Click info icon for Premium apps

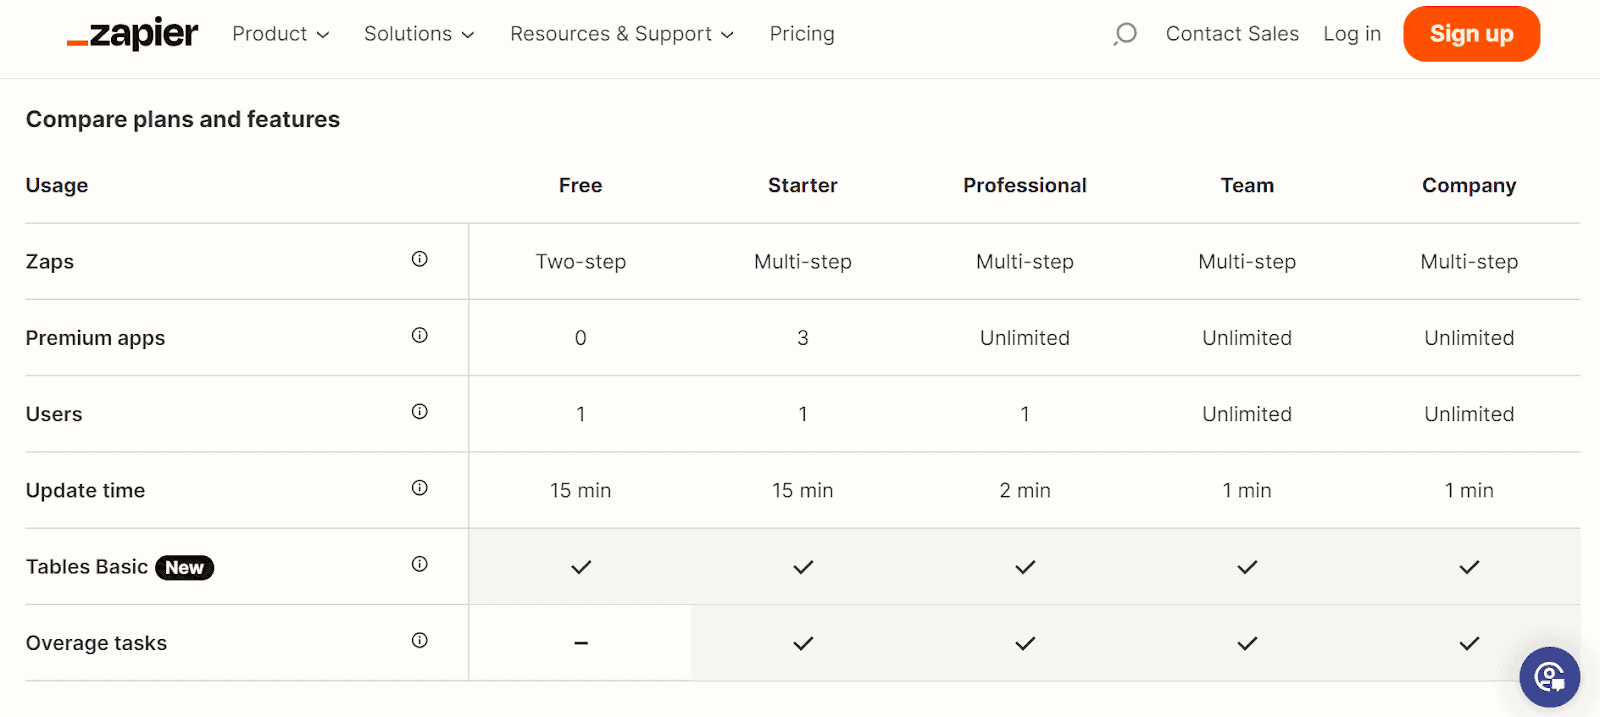(420, 336)
